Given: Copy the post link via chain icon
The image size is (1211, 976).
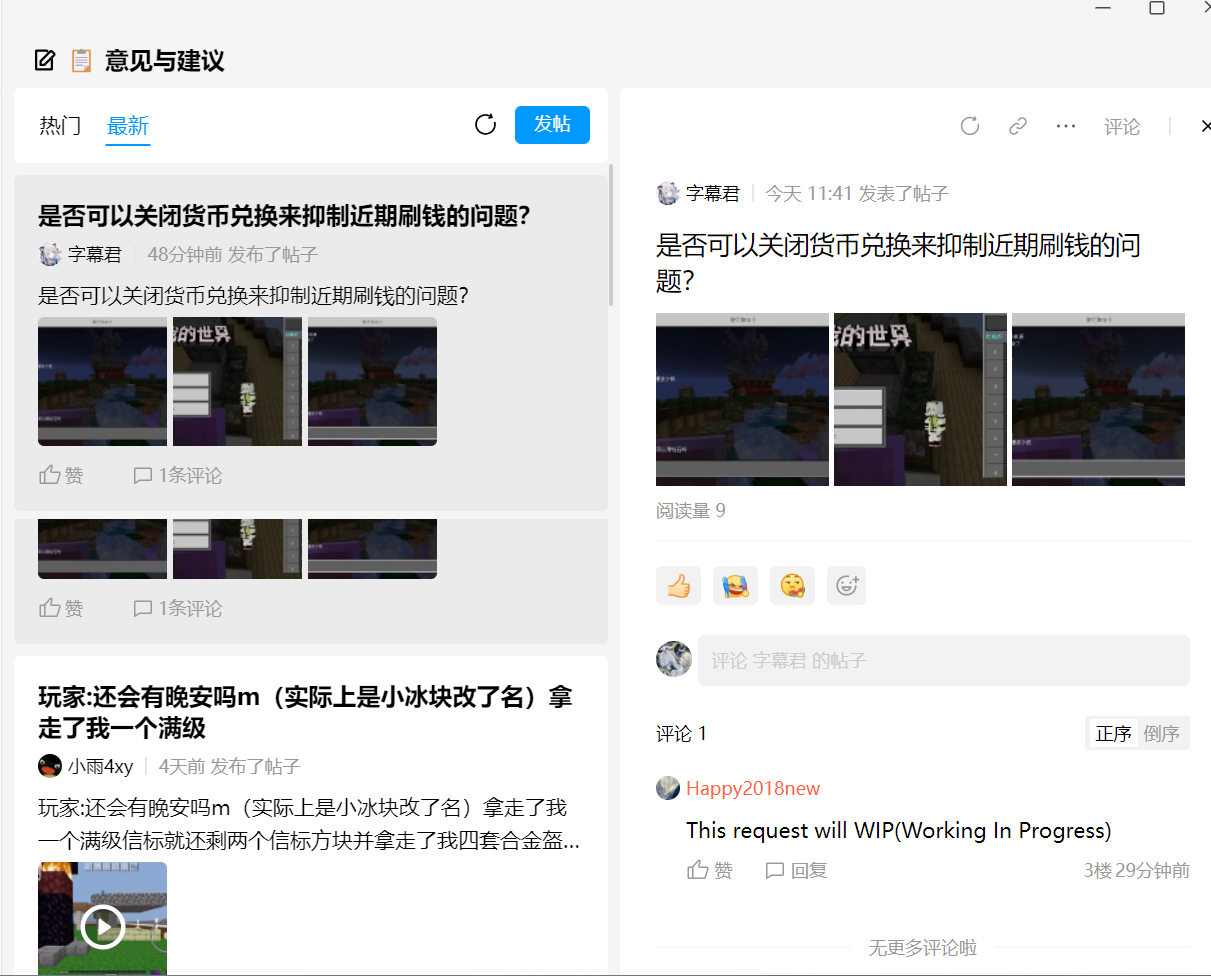Looking at the screenshot, I should [1017, 126].
